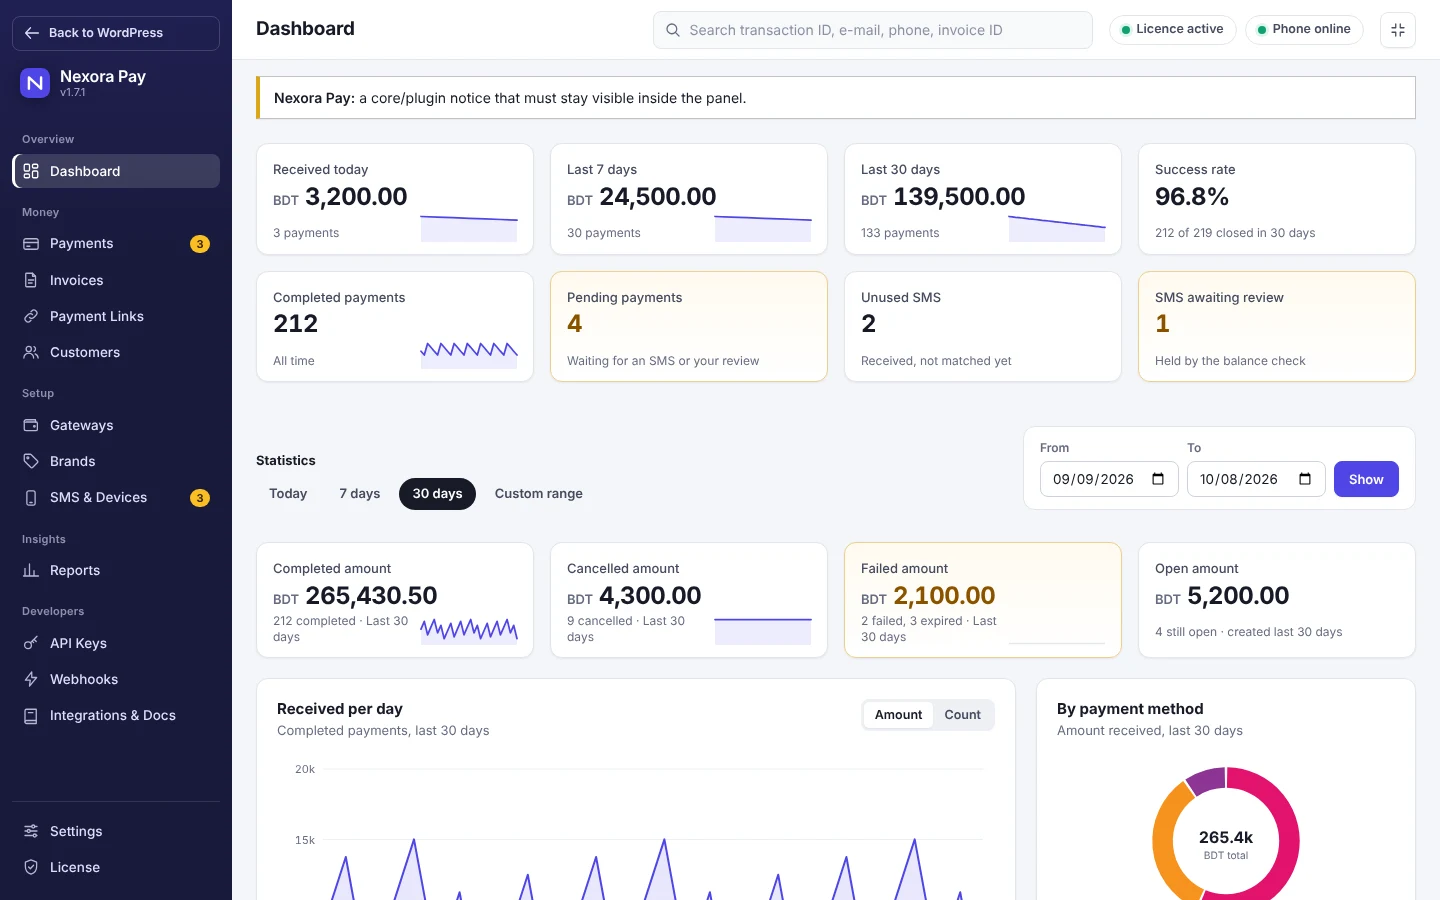
Task: Open the Unused SMS card
Action: pos(983,327)
